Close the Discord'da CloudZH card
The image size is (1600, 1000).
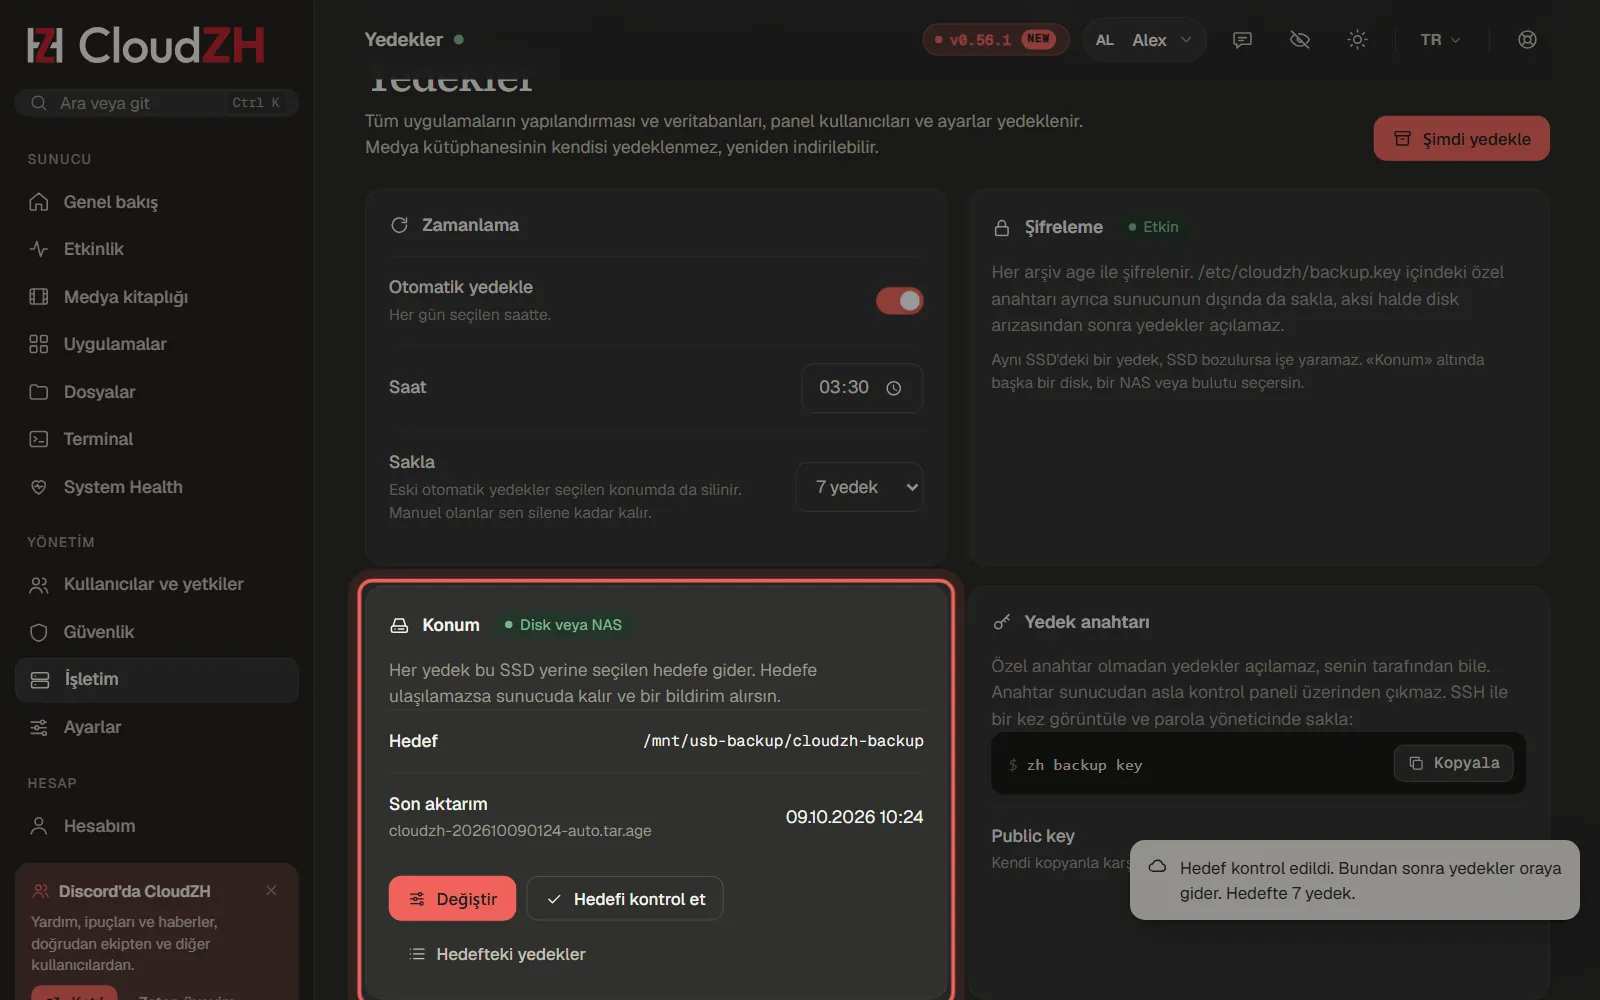pos(271,890)
